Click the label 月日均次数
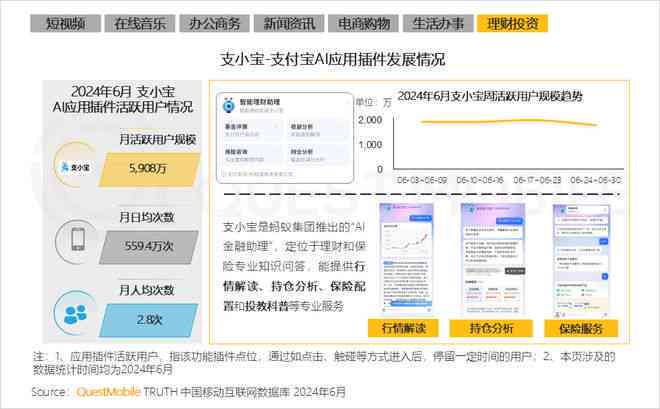This screenshot has width=660, height=409. pos(146,217)
